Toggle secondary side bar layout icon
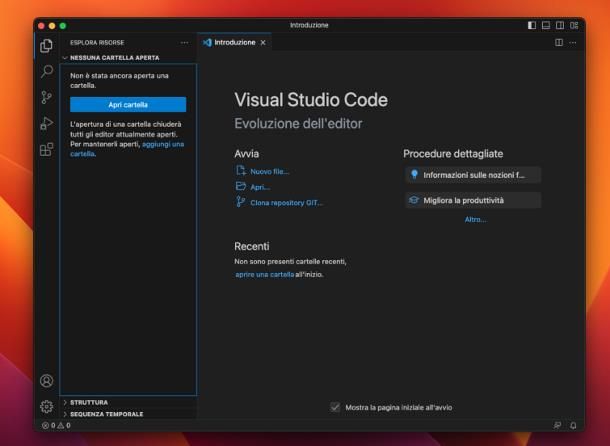Viewport: 610px width, 446px height. [560, 25]
